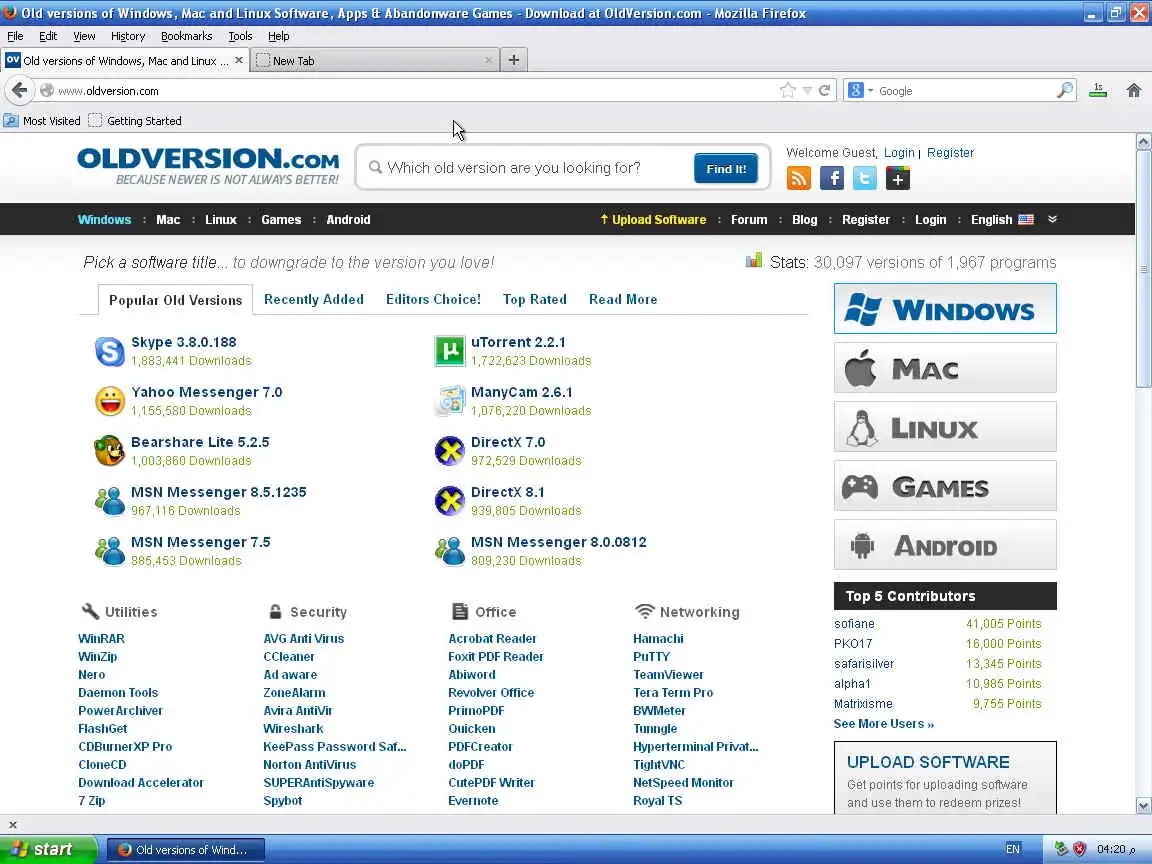Click the uTorrent 2.2.1 icon
The width and height of the screenshot is (1152, 864).
450,351
